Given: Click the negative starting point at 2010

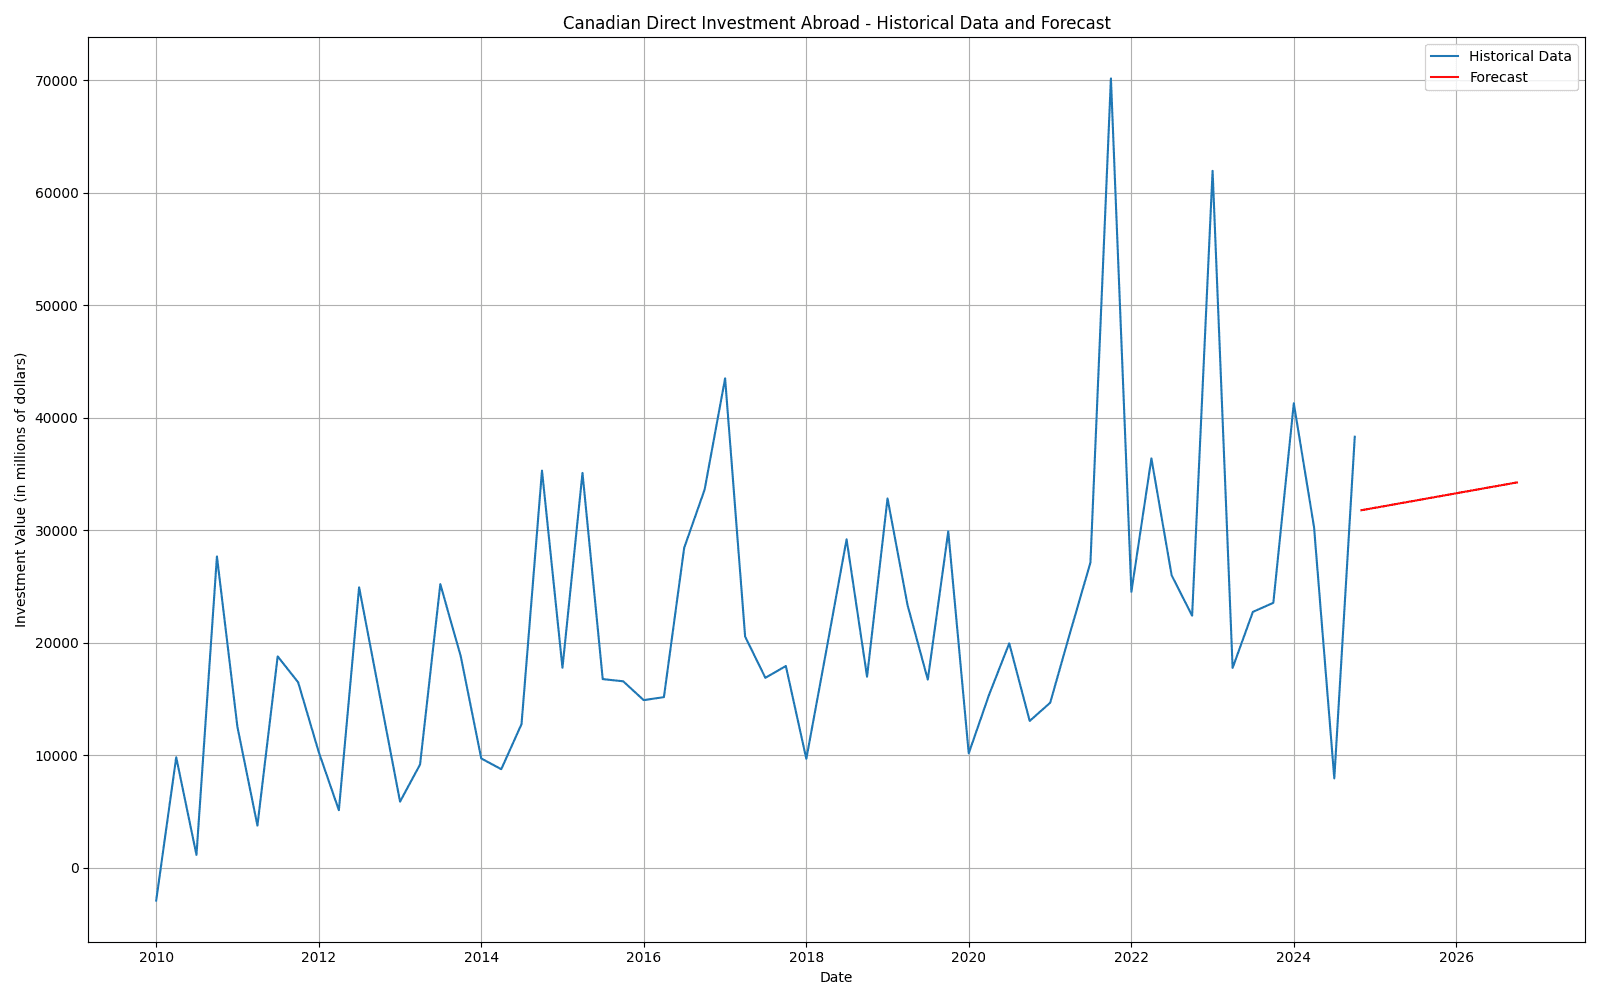Looking at the screenshot, I should pos(156,900).
